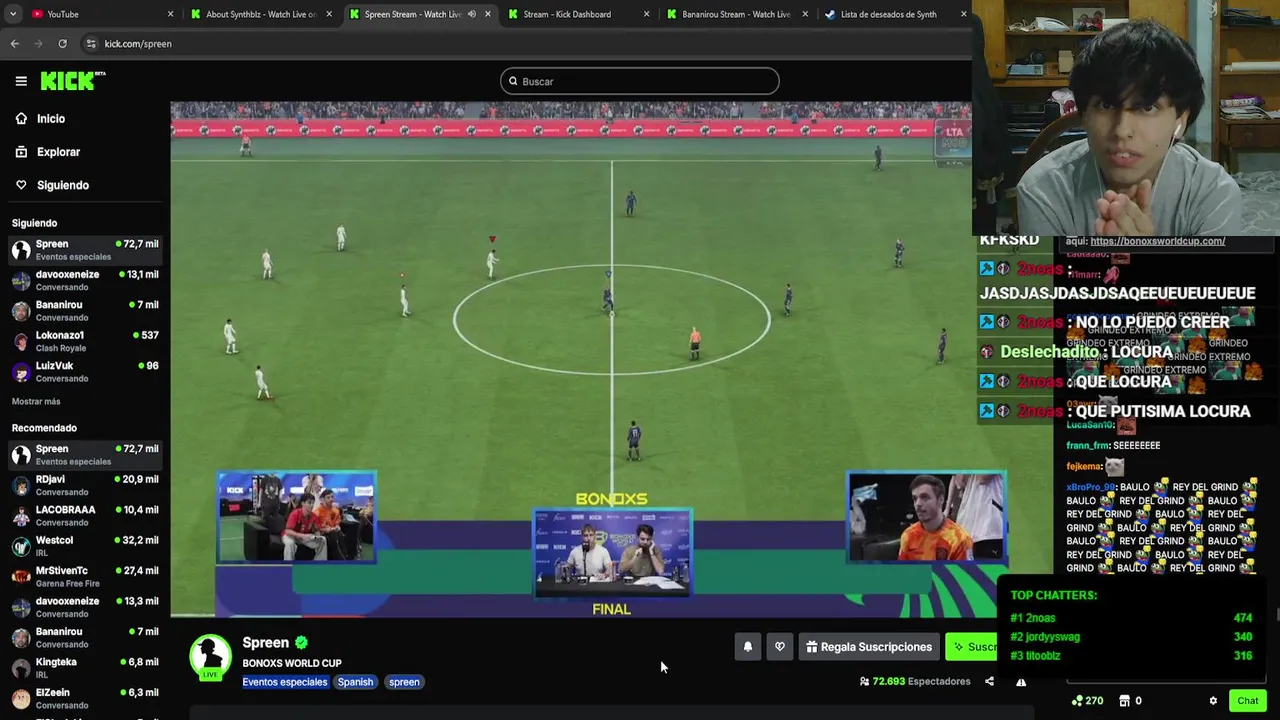
Task: Click the KICK logo
Action: [73, 81]
